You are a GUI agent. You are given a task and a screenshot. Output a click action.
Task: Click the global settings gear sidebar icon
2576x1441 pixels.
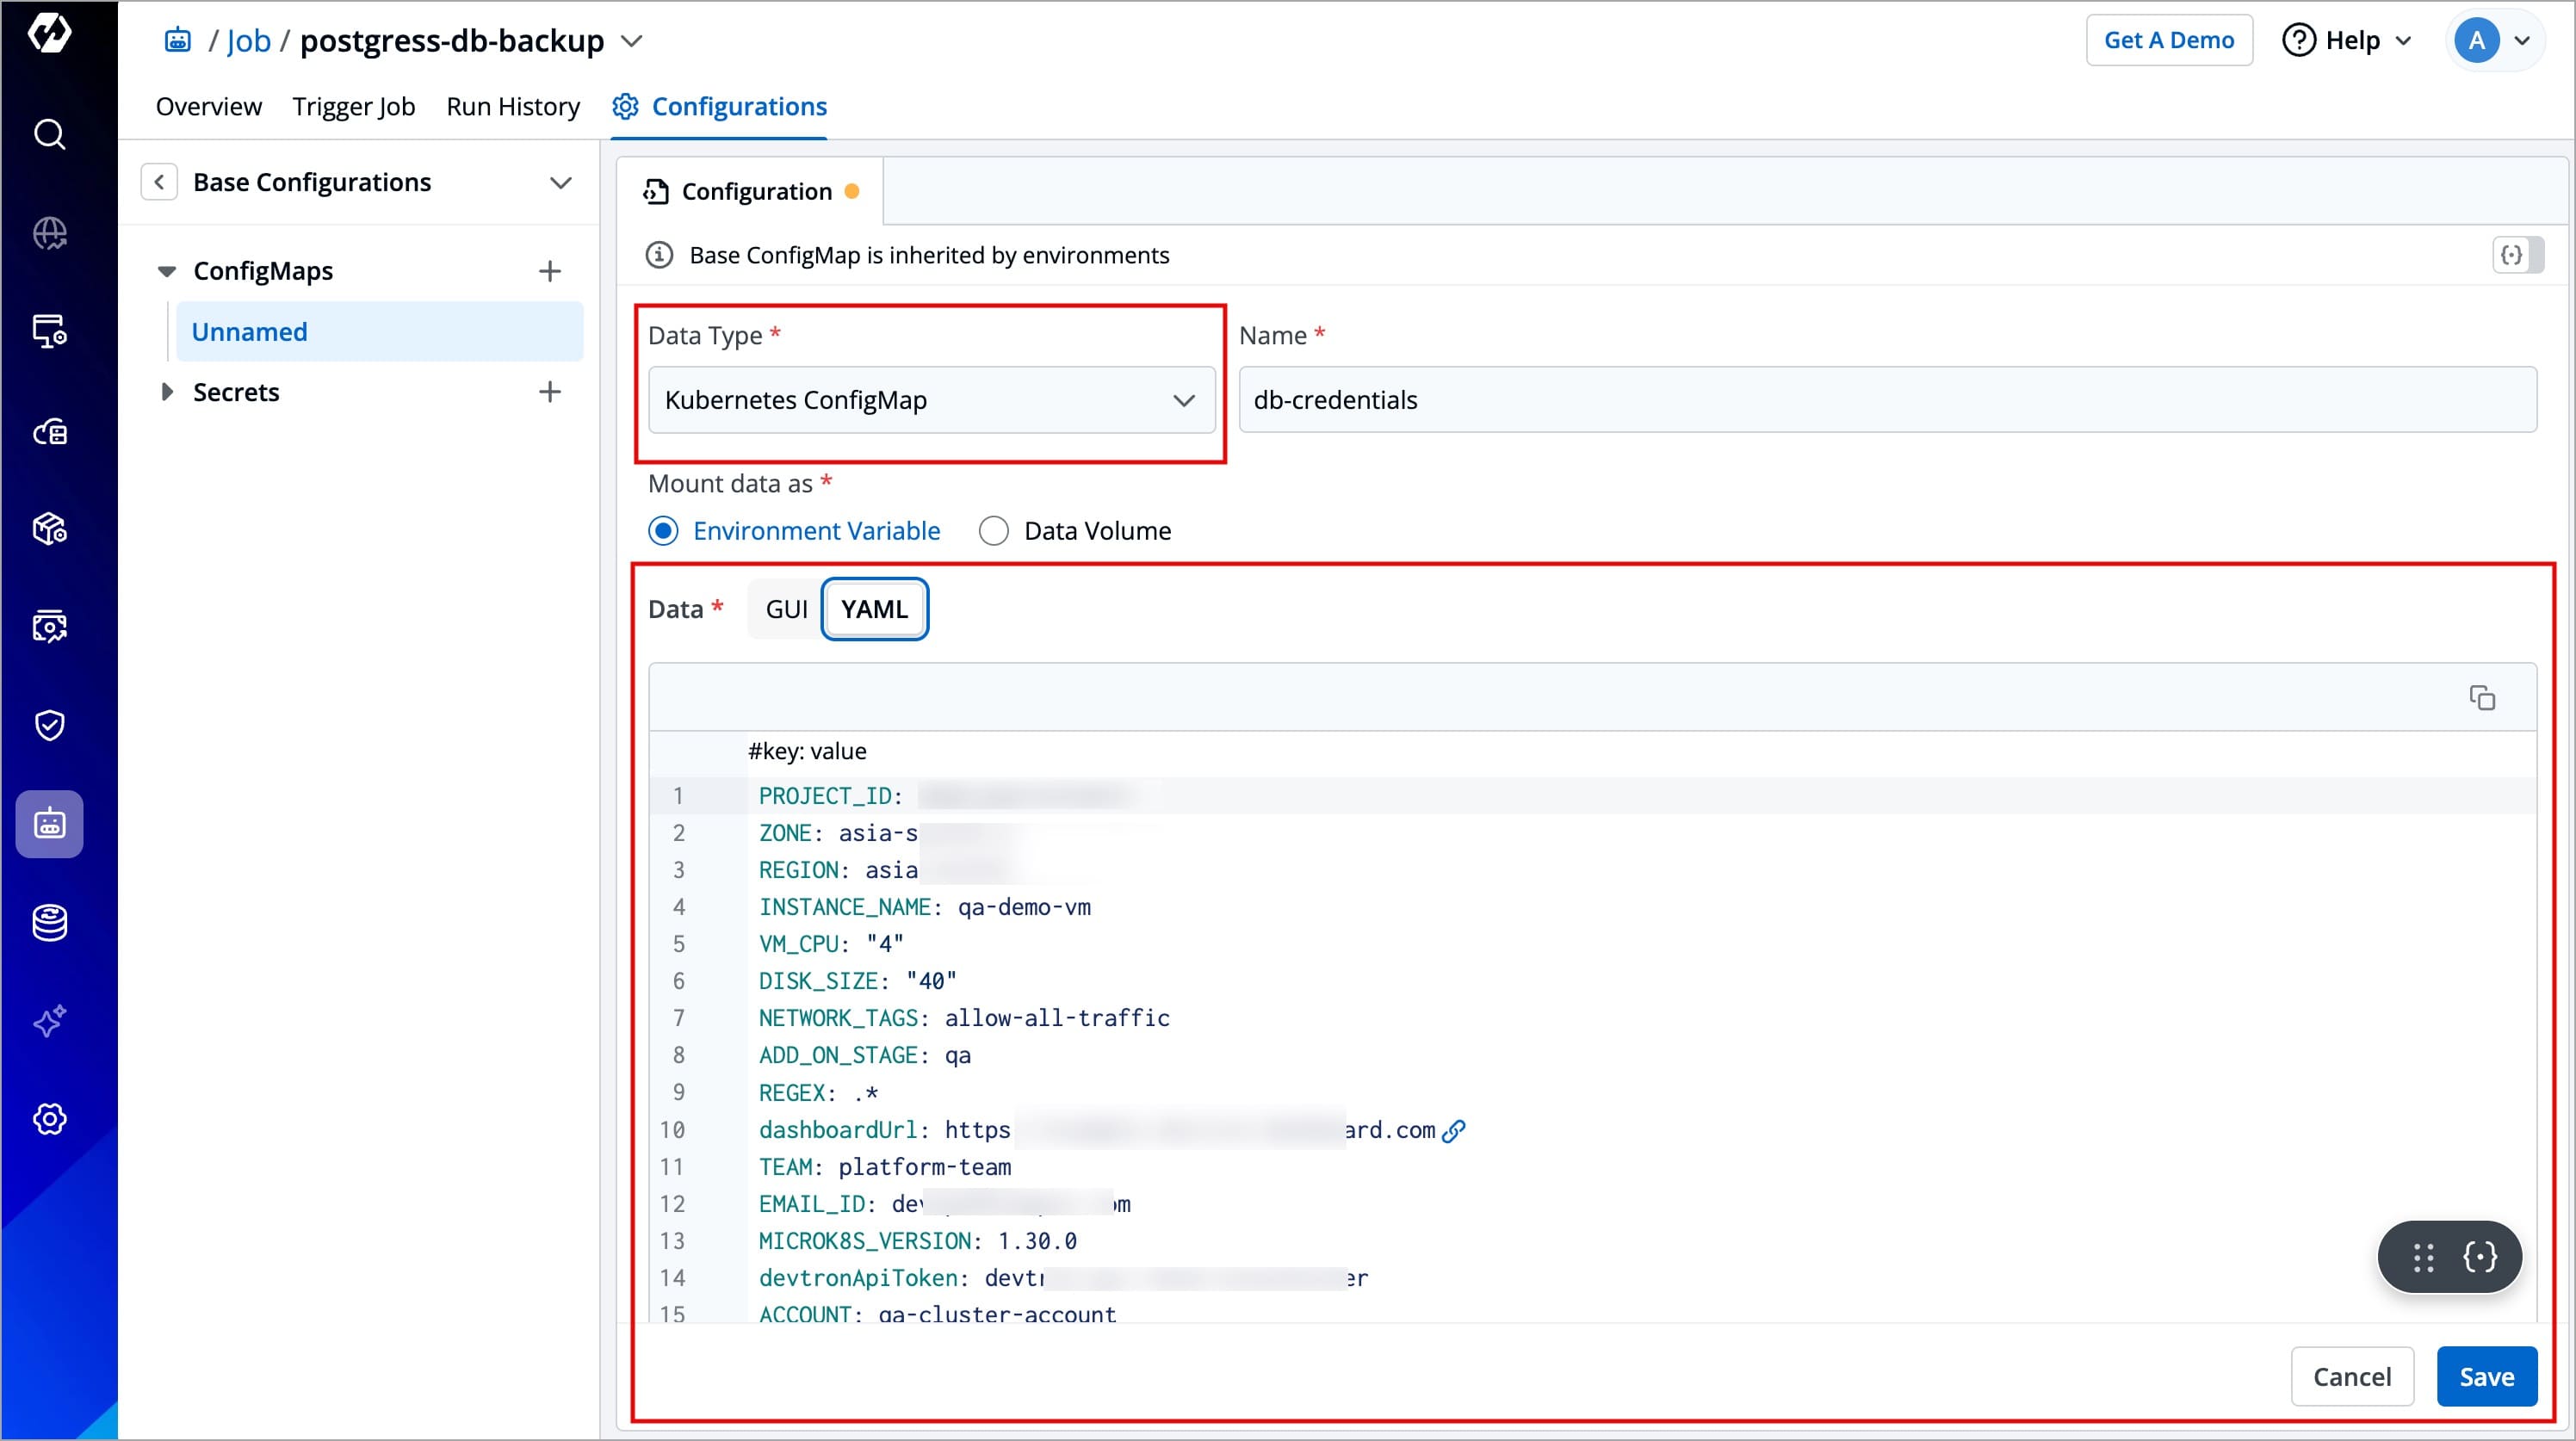[49, 1118]
